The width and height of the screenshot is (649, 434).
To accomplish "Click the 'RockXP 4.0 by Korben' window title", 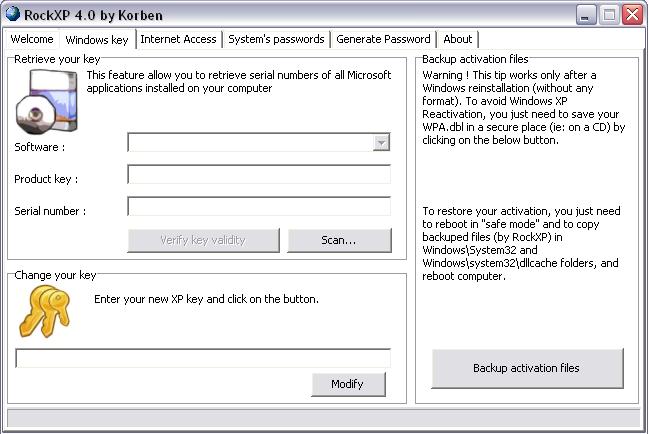I will click(93, 15).
